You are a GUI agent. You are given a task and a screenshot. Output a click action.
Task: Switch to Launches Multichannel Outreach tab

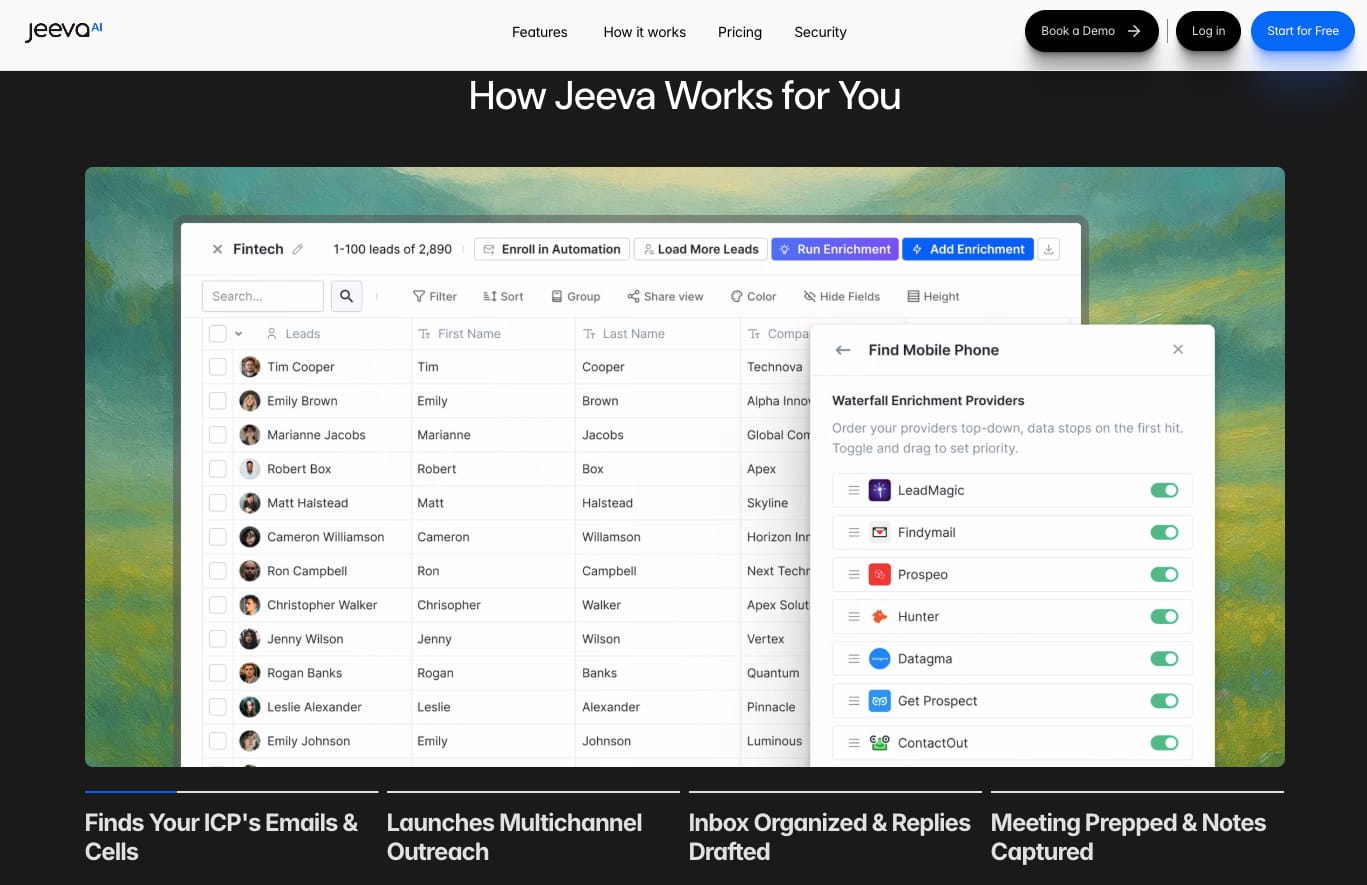click(x=514, y=836)
